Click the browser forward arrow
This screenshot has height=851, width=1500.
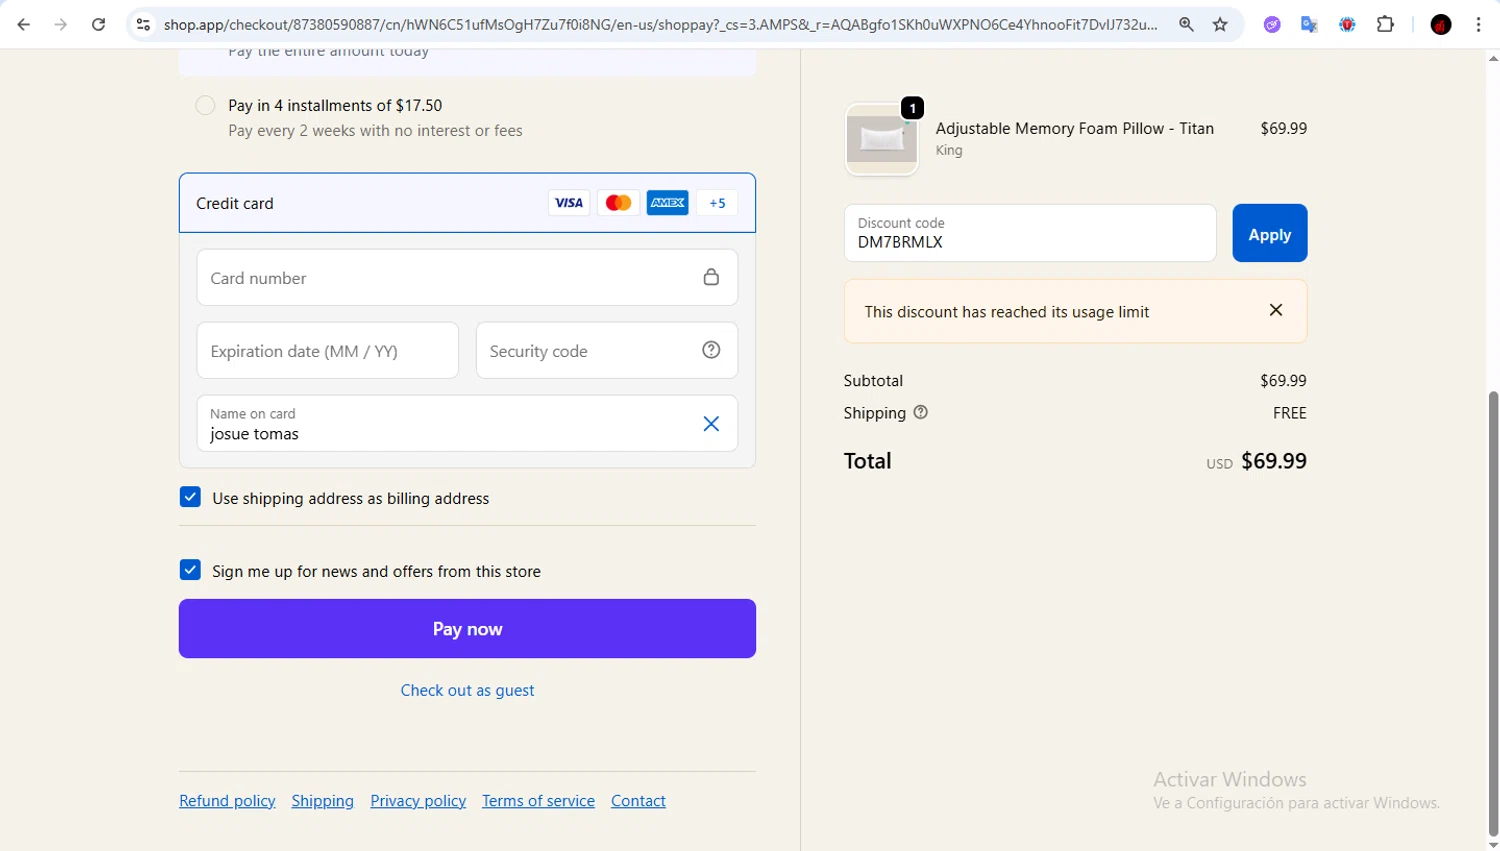[61, 24]
